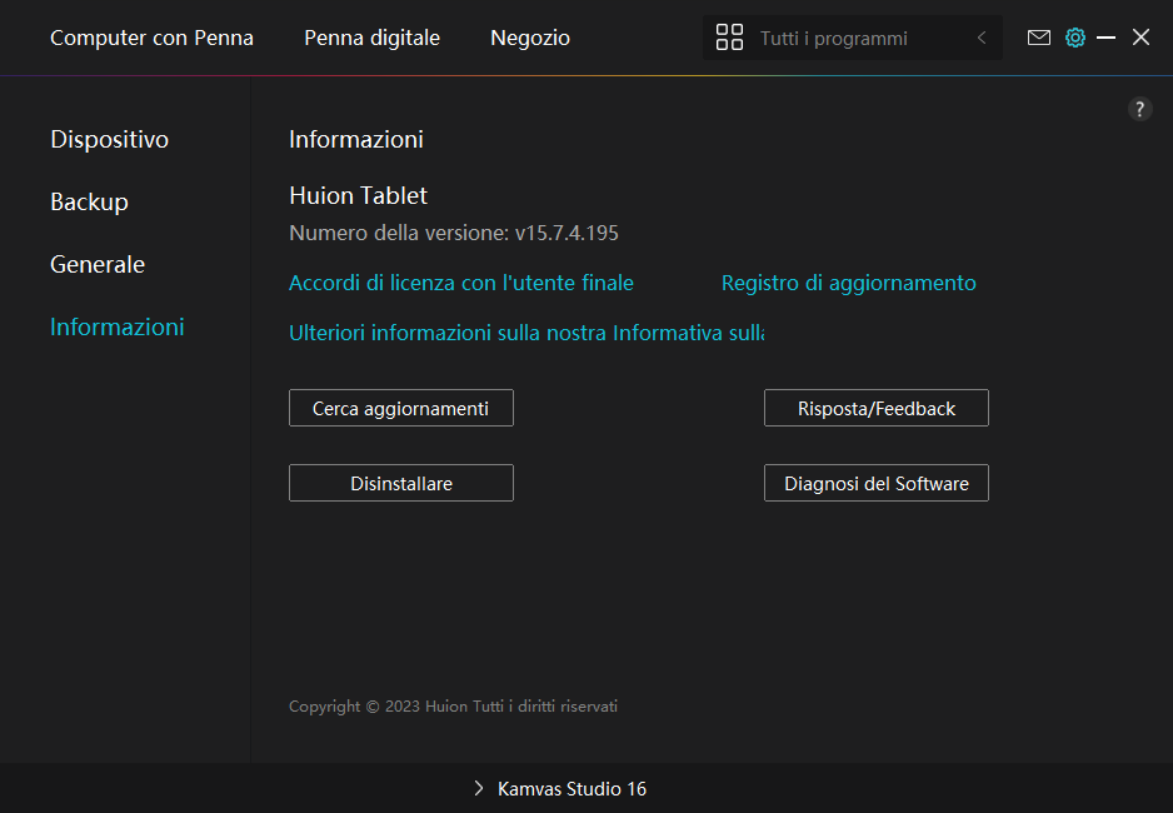Click the Tutti i programmi grid icon
Viewport: 1173px width, 813px height.
[730, 38]
